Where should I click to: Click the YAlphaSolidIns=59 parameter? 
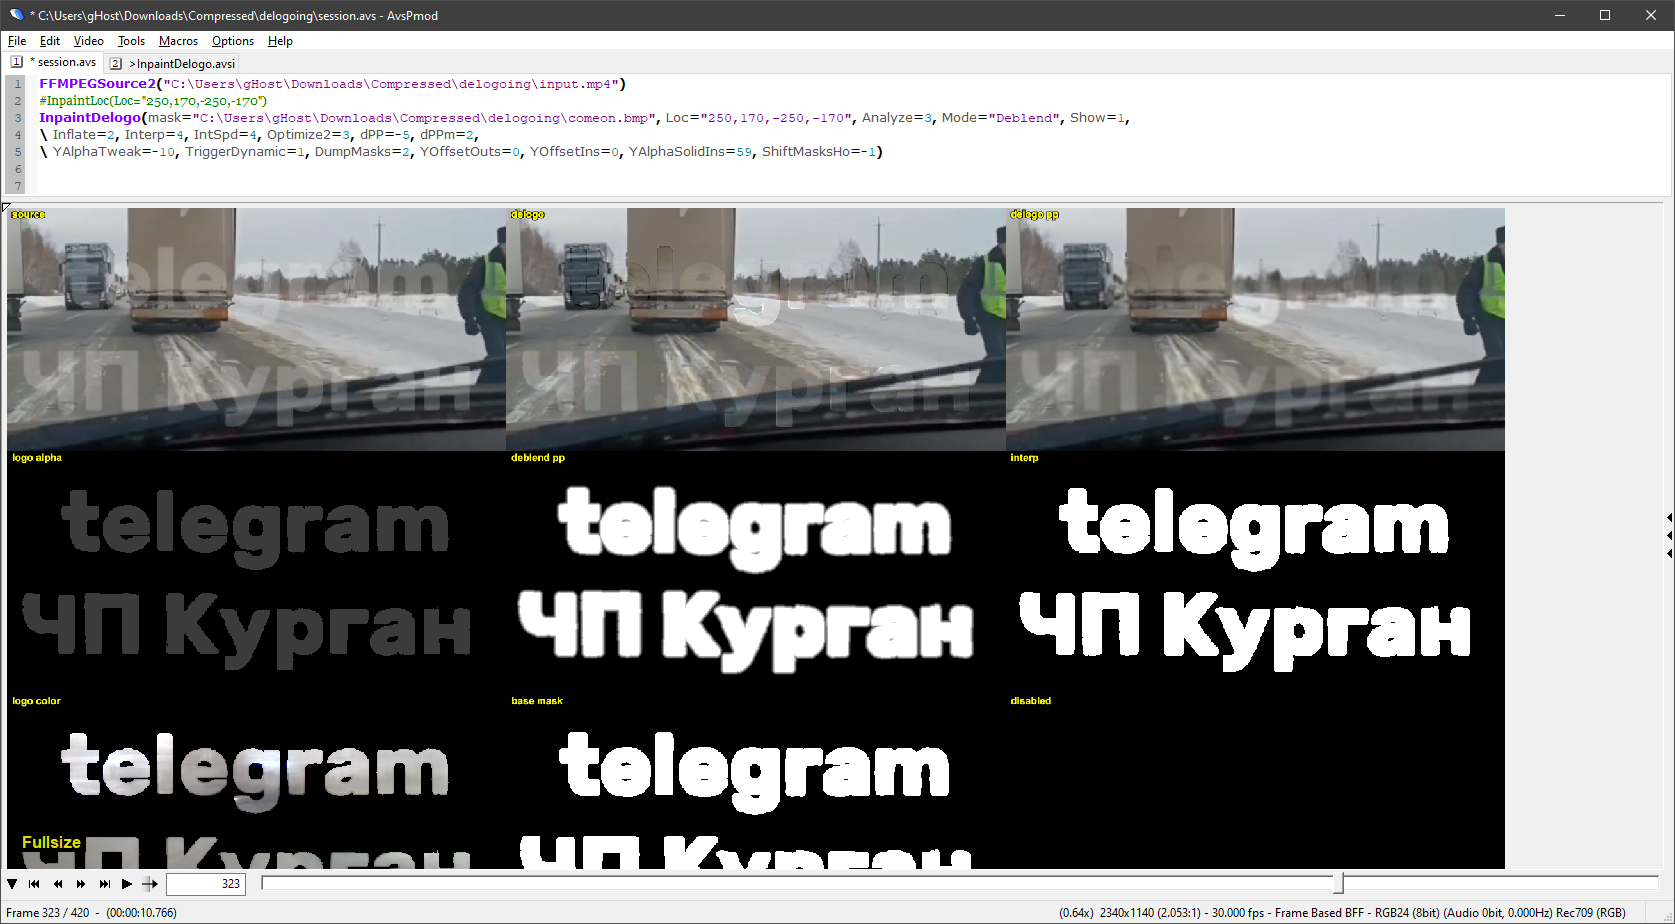pyautogui.click(x=690, y=152)
